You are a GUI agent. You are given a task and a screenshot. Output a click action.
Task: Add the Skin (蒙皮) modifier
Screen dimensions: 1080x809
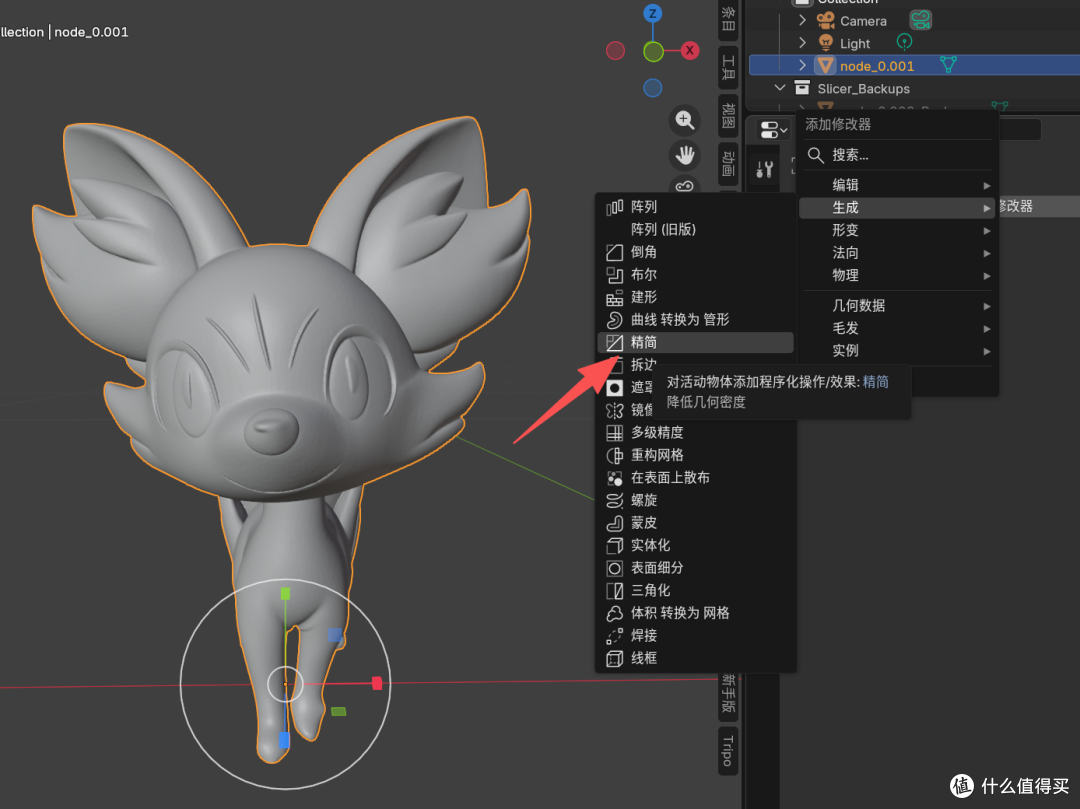(696, 523)
